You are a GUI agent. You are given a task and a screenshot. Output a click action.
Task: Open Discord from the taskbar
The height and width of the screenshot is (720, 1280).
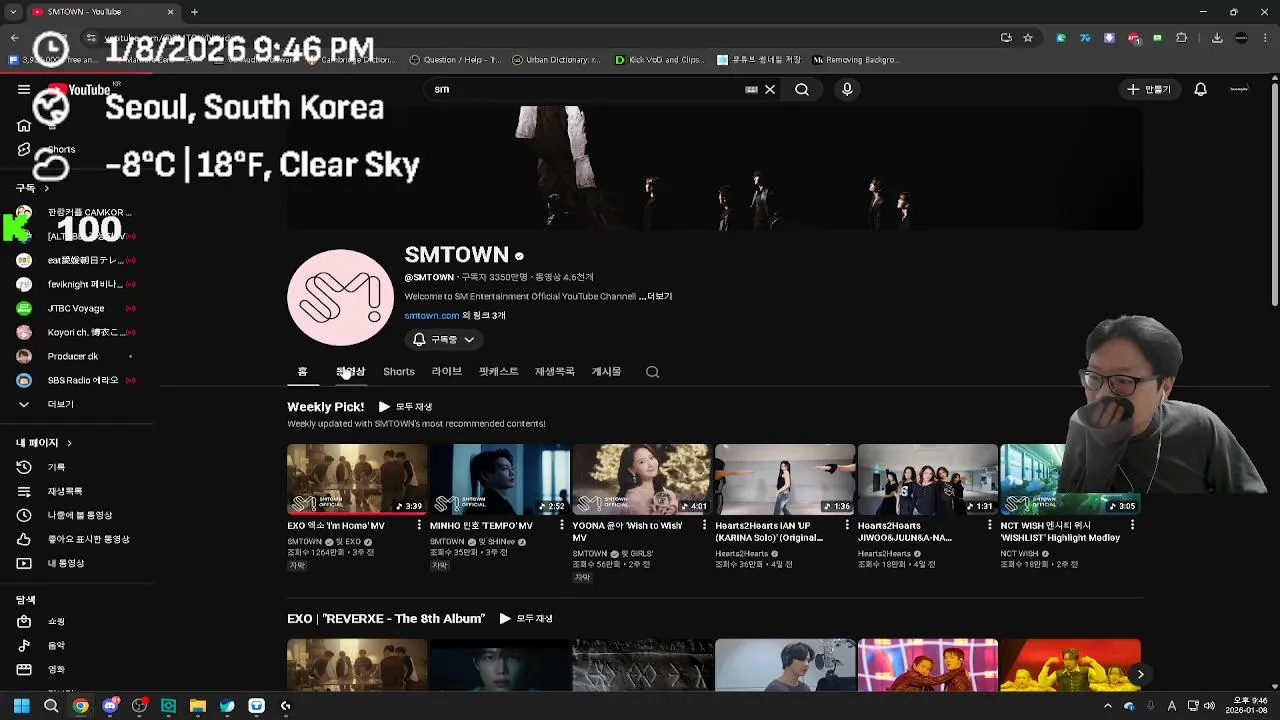110,706
